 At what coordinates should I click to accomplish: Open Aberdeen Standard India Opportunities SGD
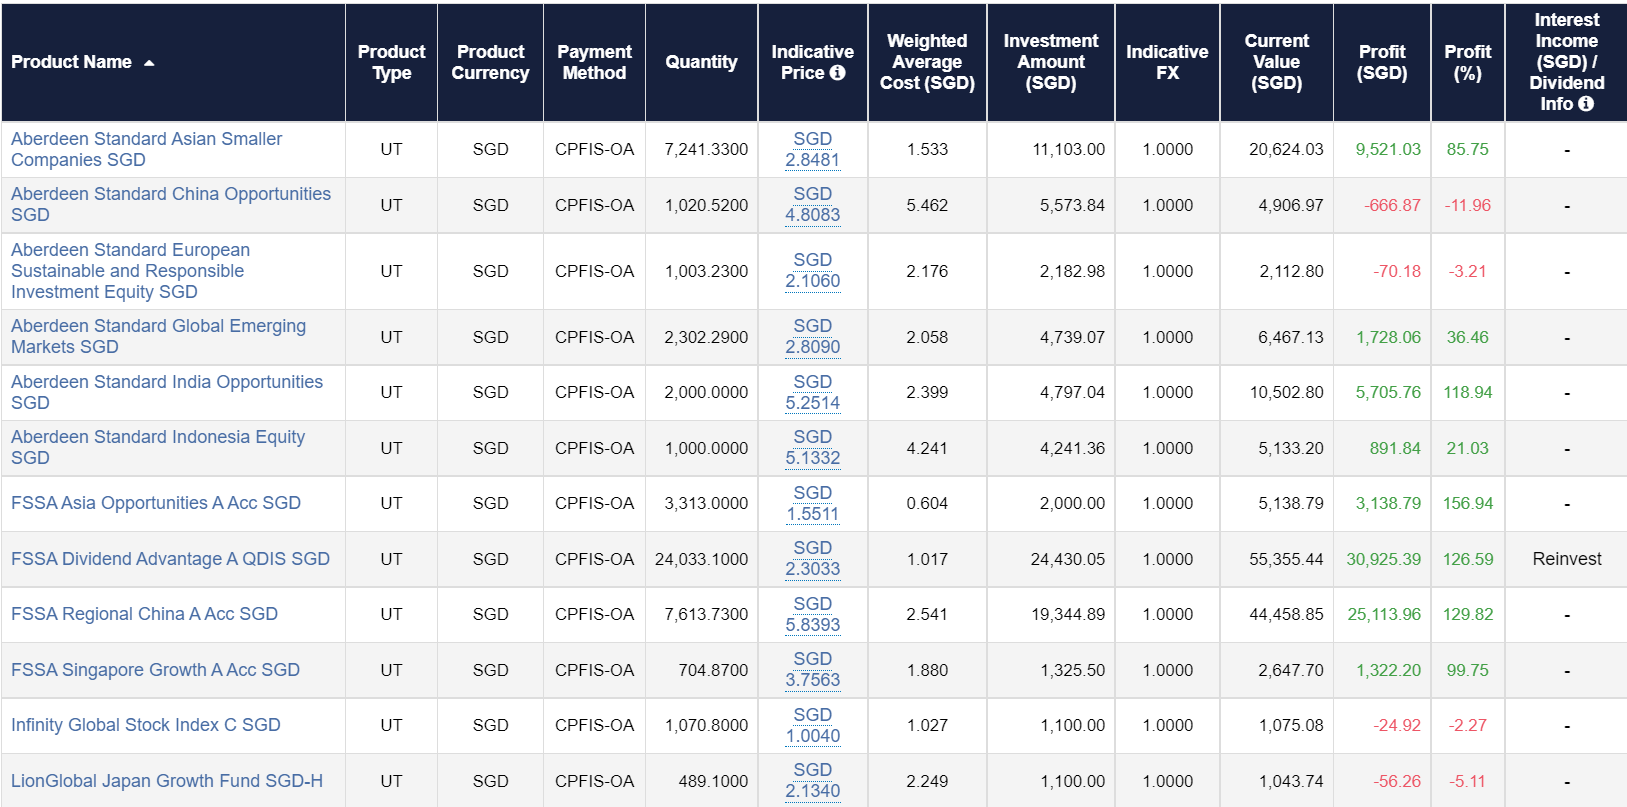pyautogui.click(x=167, y=392)
